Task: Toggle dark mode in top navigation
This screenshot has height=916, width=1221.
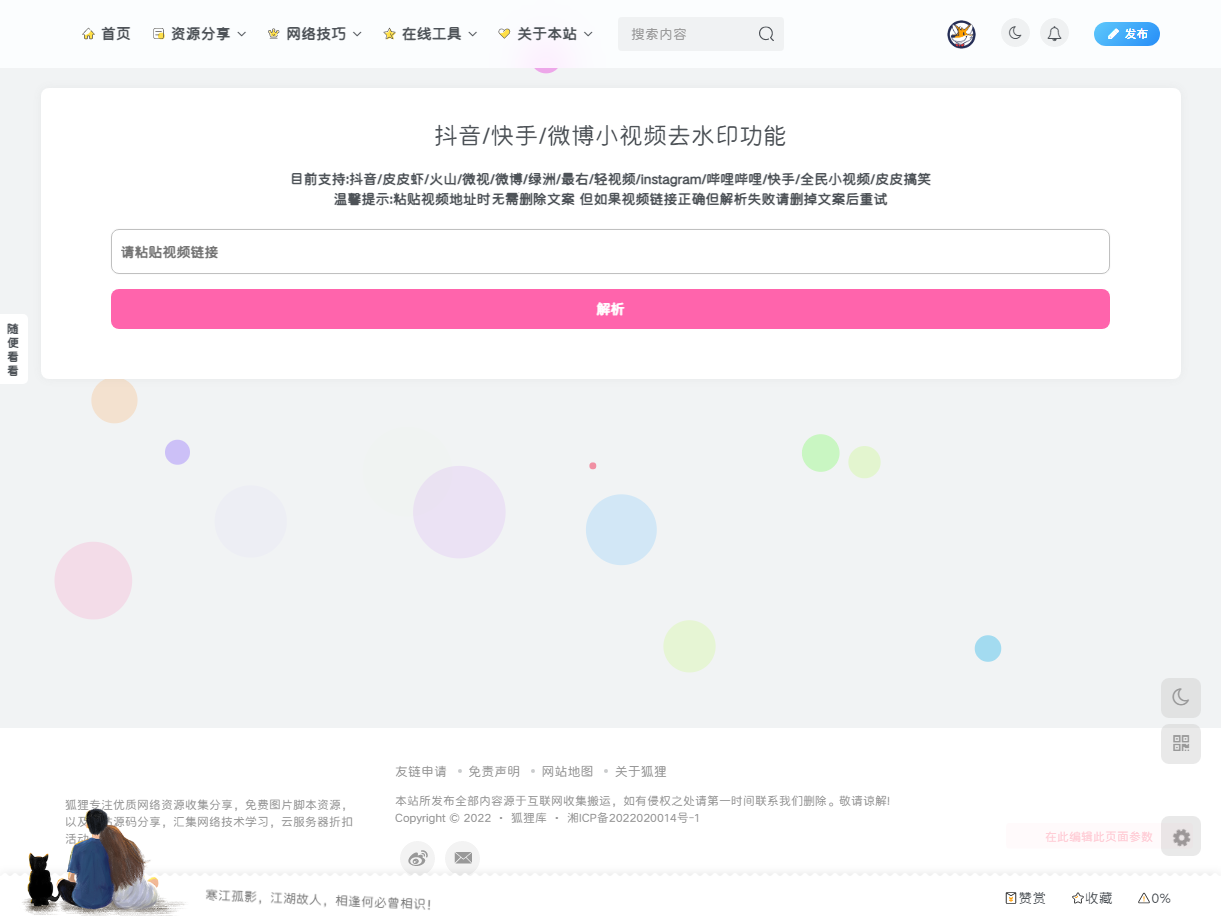Action: click(1015, 34)
